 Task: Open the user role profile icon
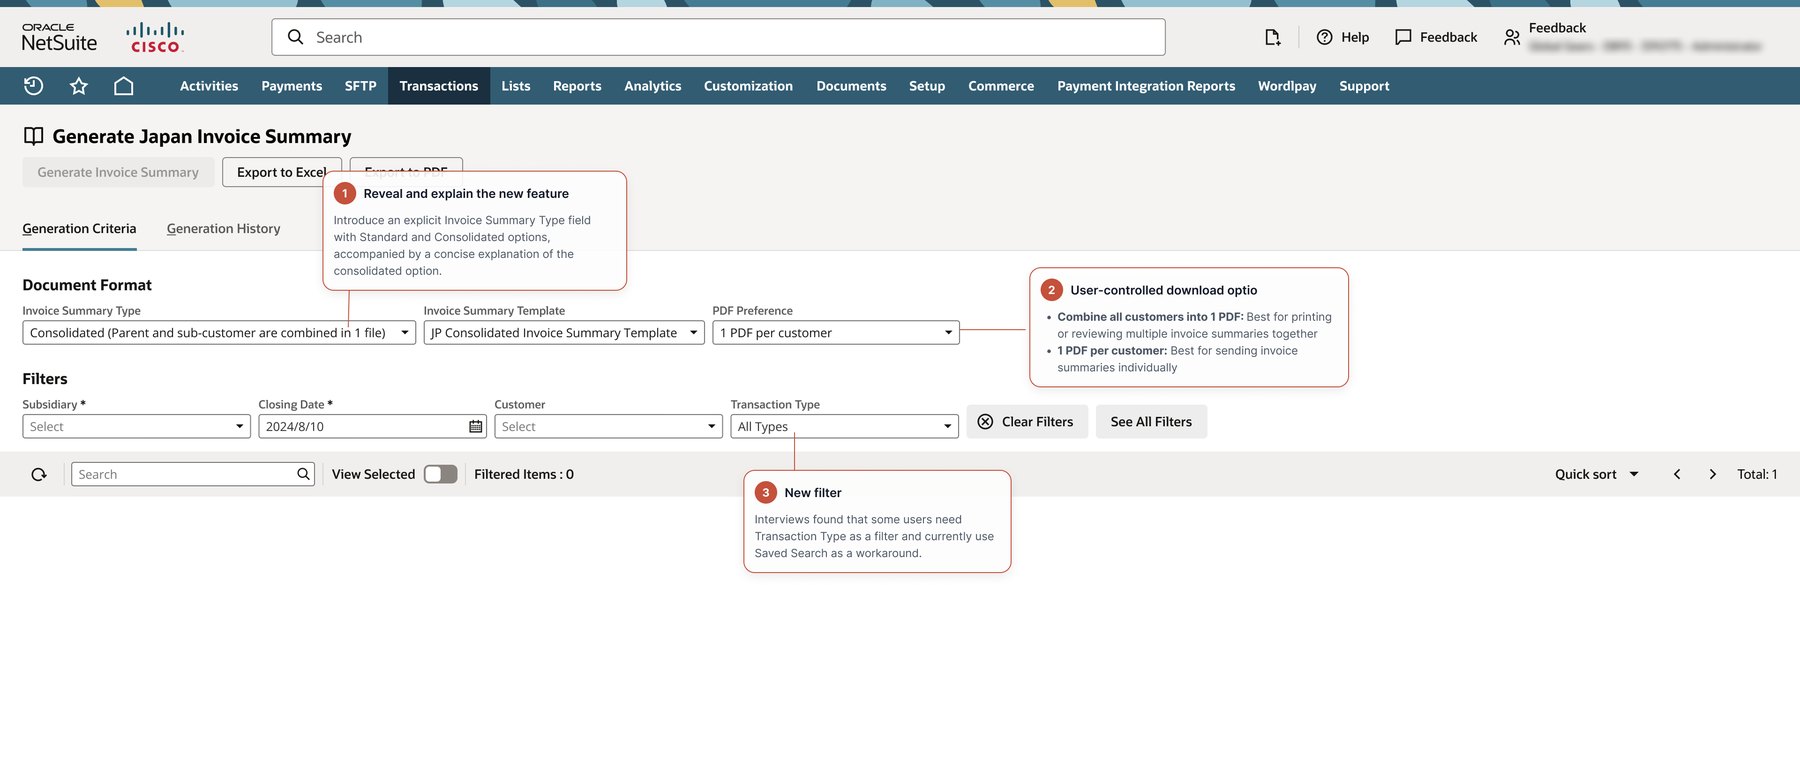coord(1512,37)
